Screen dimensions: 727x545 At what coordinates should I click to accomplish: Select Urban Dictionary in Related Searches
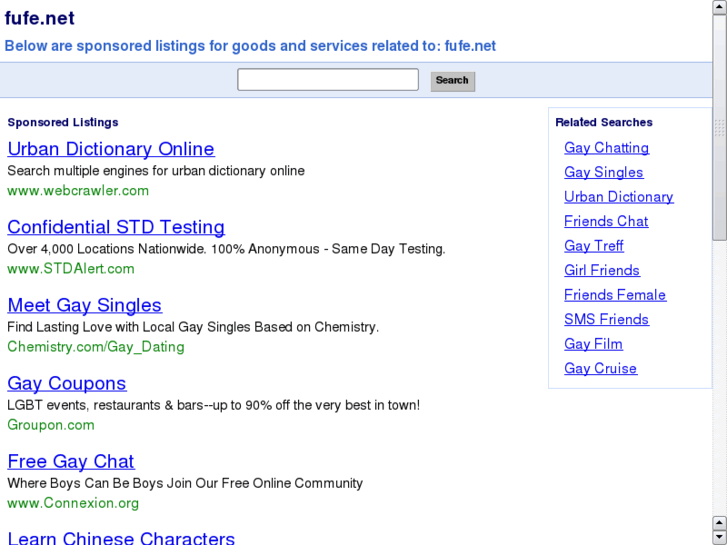coord(618,197)
